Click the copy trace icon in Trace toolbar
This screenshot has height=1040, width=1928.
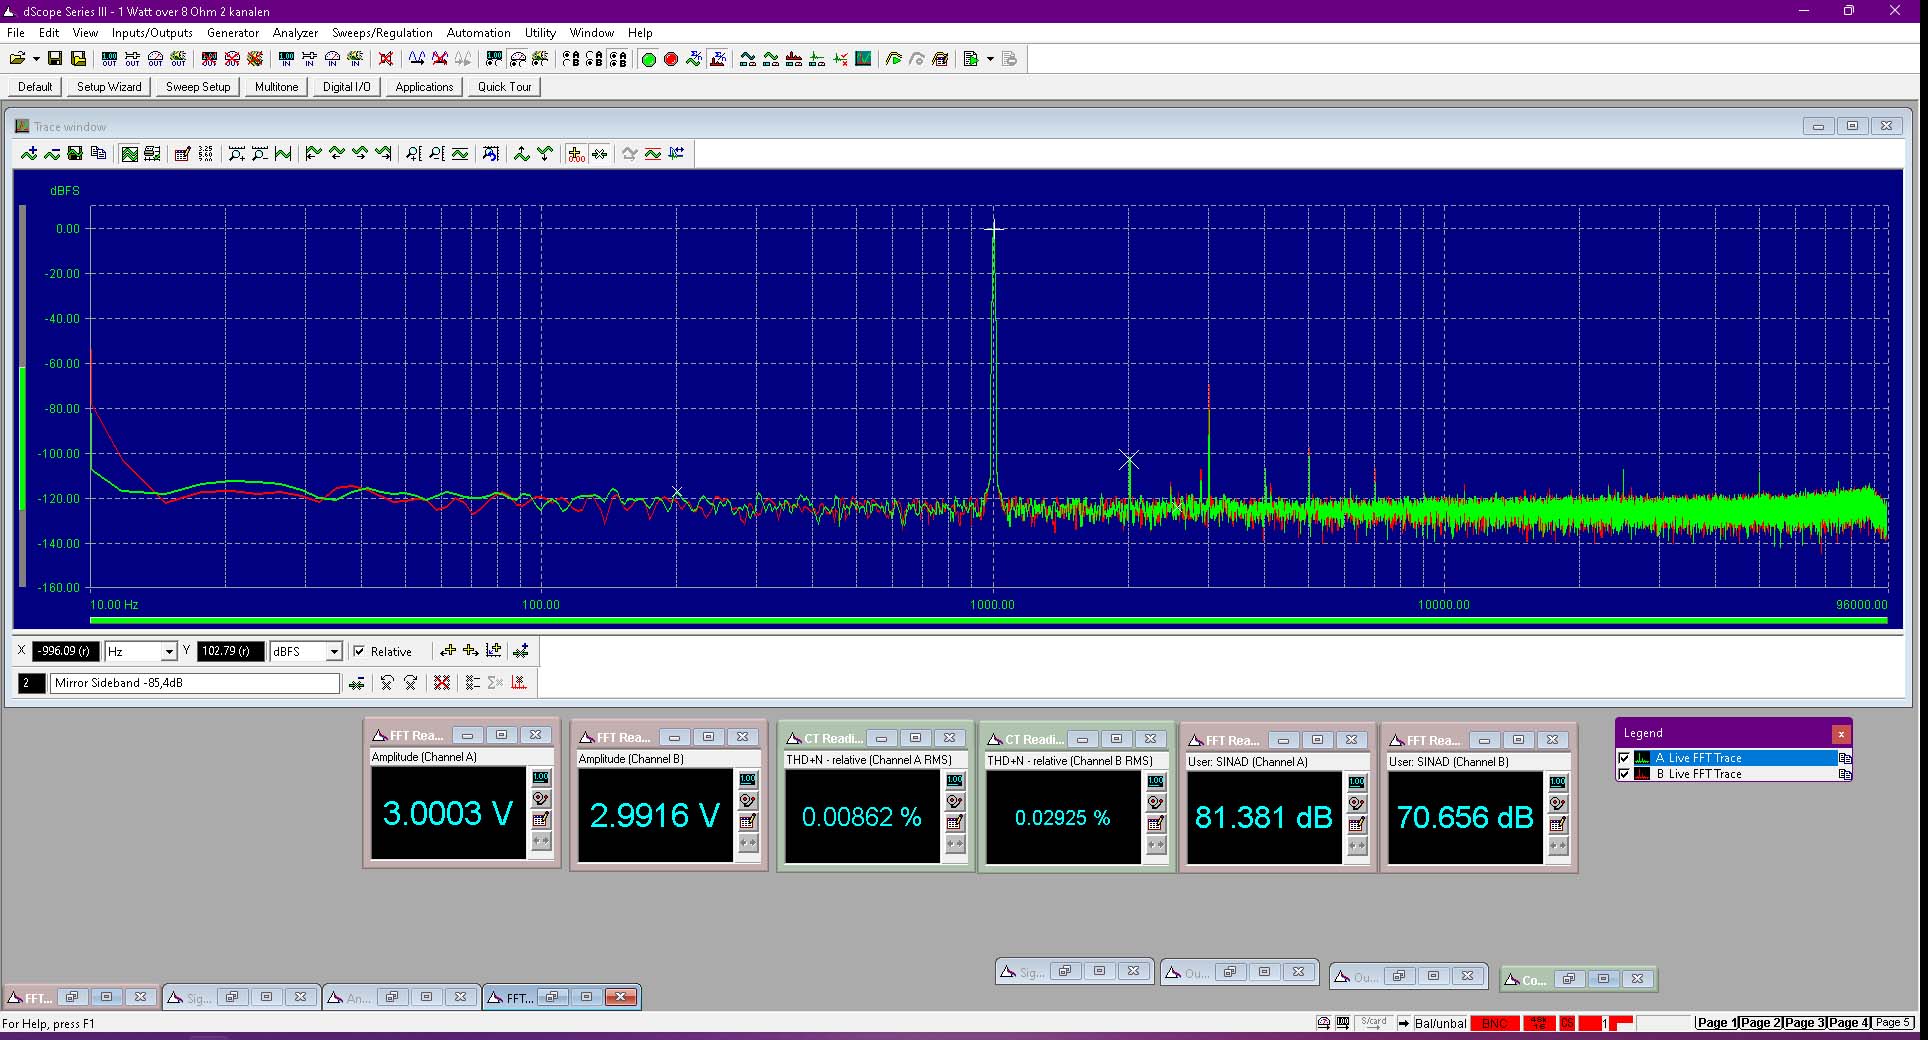pos(98,153)
